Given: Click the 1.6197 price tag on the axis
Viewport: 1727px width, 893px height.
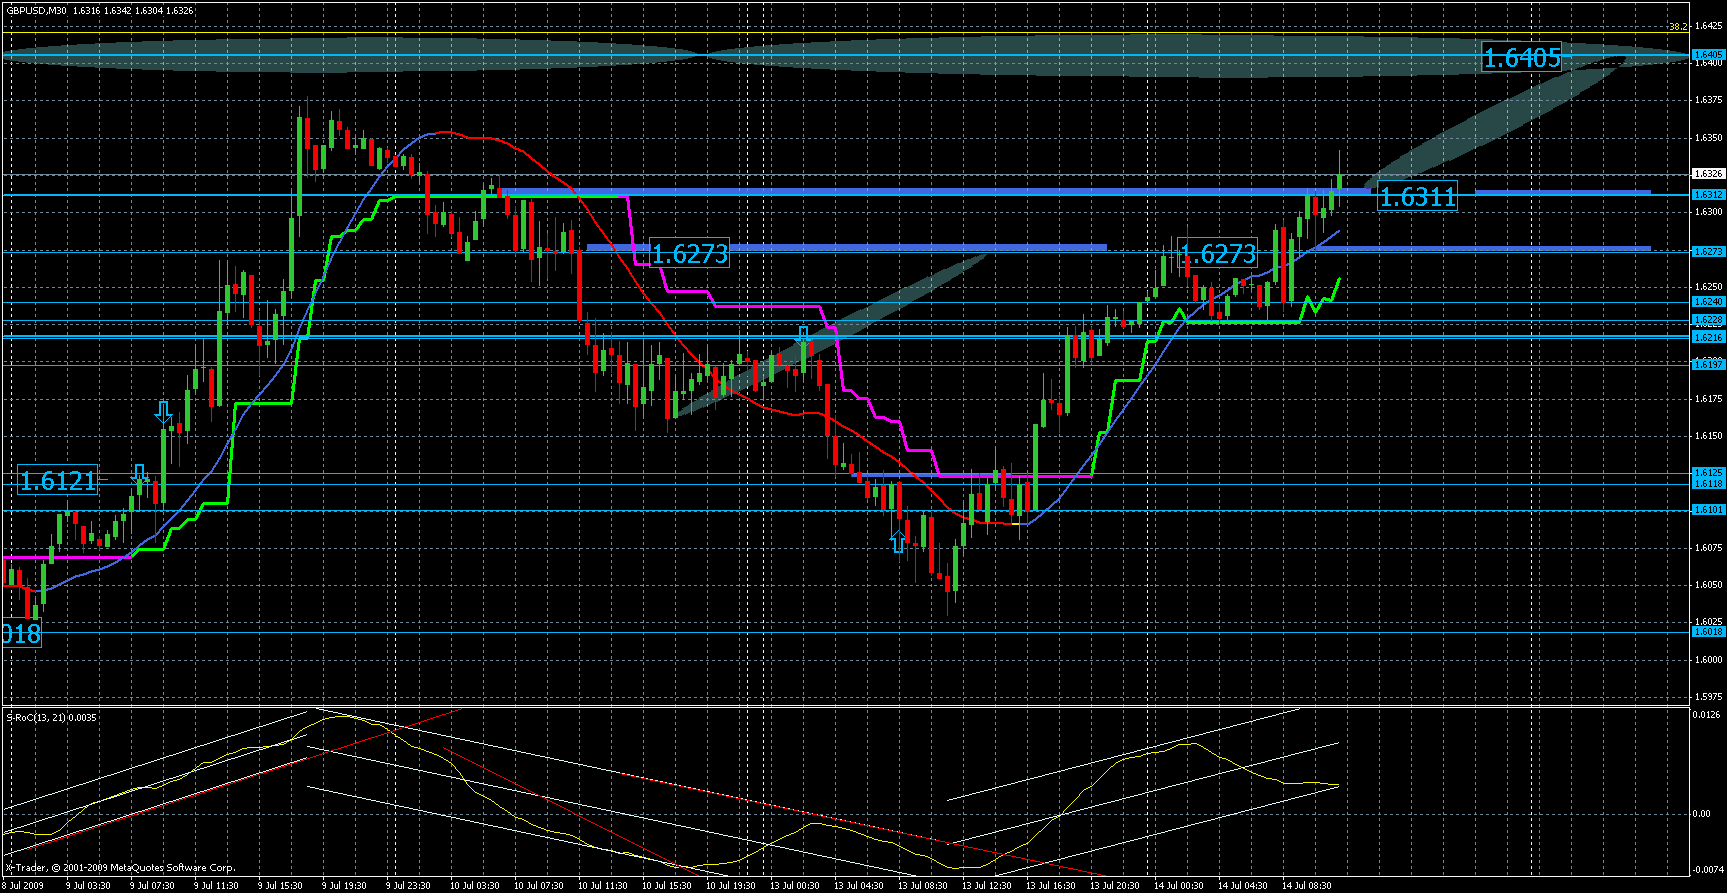Looking at the screenshot, I should point(1707,365).
